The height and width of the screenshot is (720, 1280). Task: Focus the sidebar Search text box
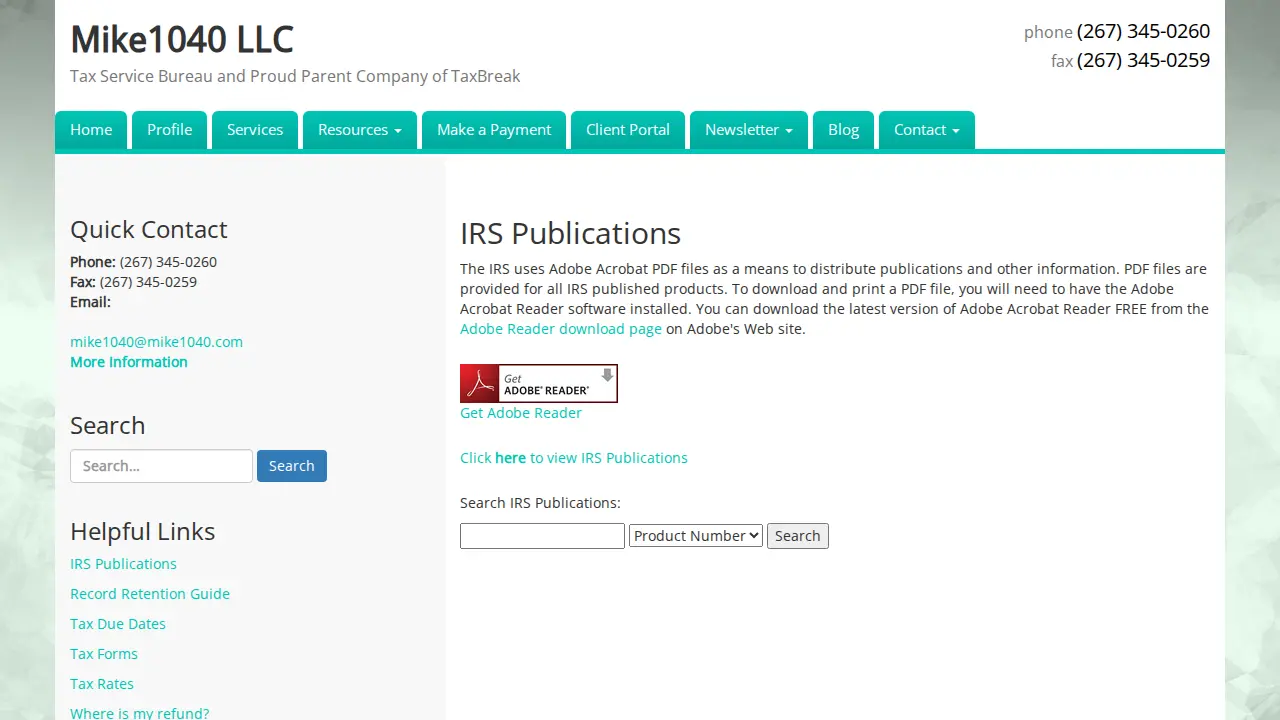tap(161, 466)
